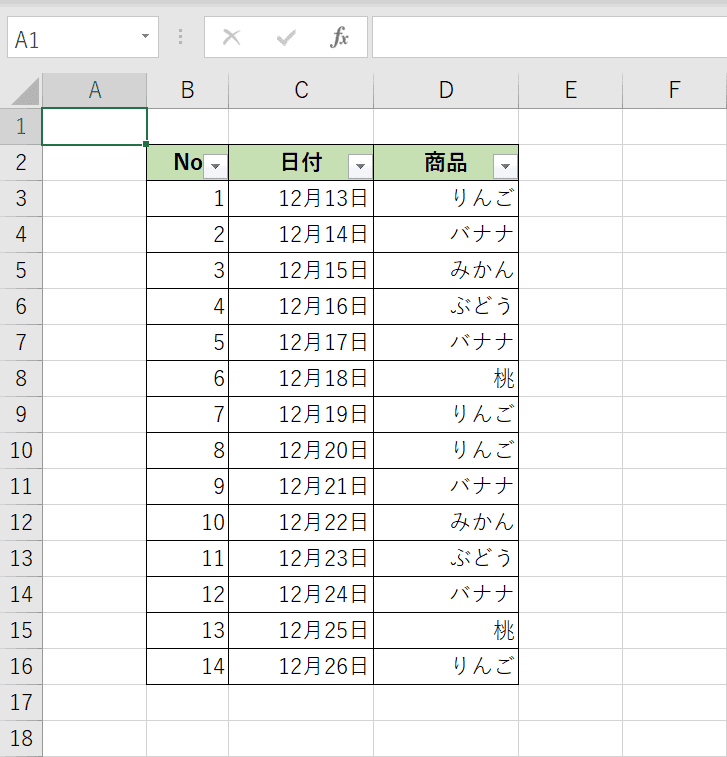Select the cell with 12月16日
727x757 pixels.
pos(301,307)
